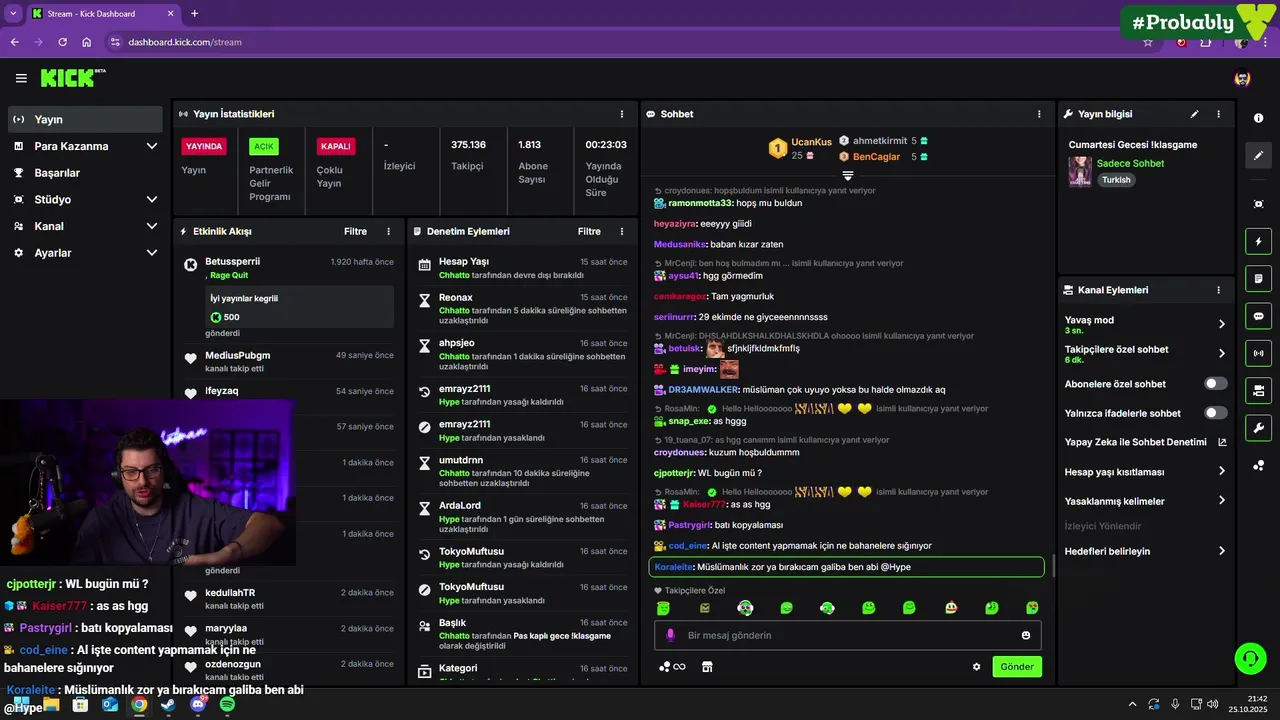Viewport: 1280px width, 720px height.
Task: Open Hedefleri belirleyin arrow
Action: click(x=1222, y=551)
